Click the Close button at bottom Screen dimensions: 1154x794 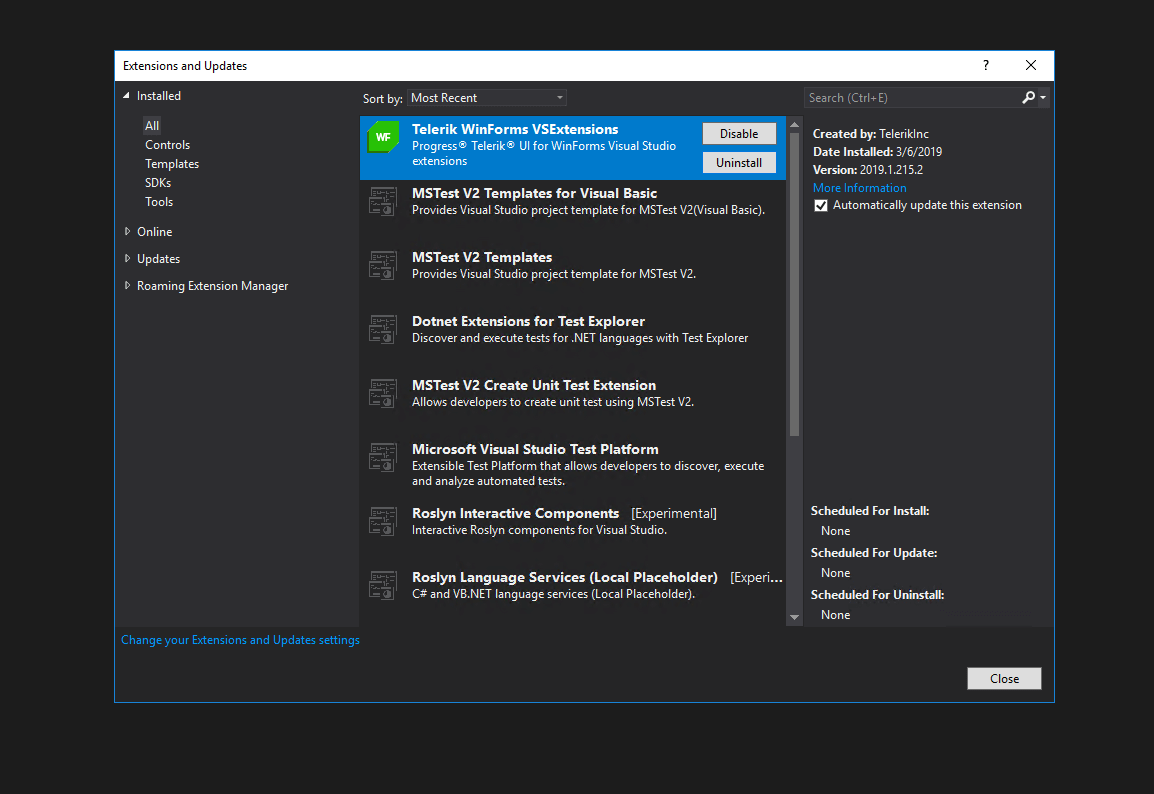pos(1004,678)
